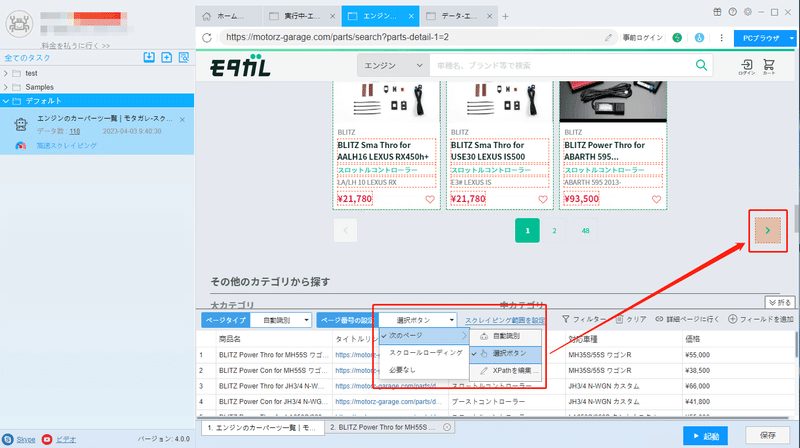Click the new task plus icon
Viewport: 800px width, 448px height.
(x=166, y=57)
